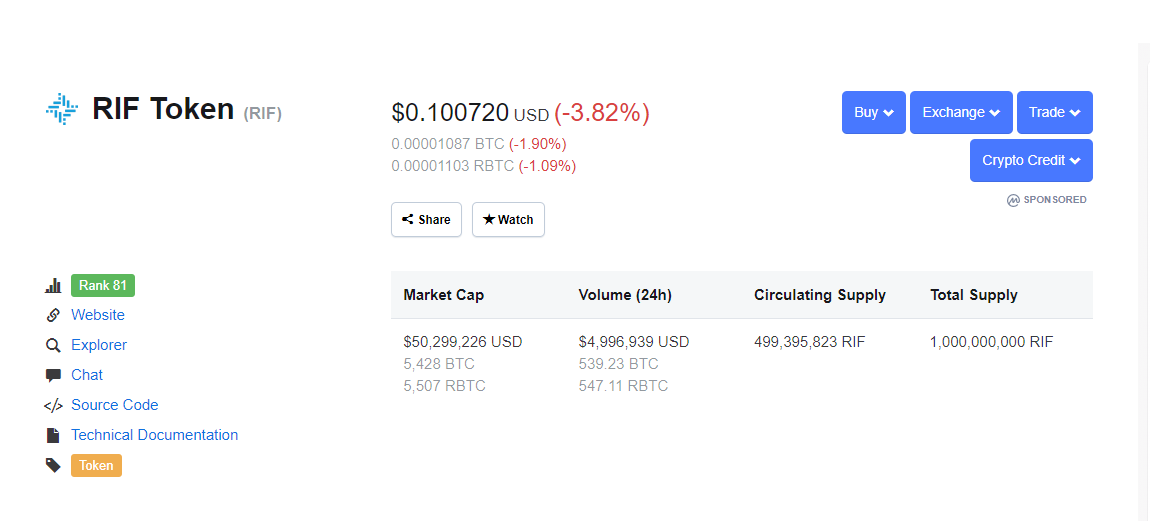1150x521 pixels.
Task: Click the source code brackets icon
Action: 53,405
